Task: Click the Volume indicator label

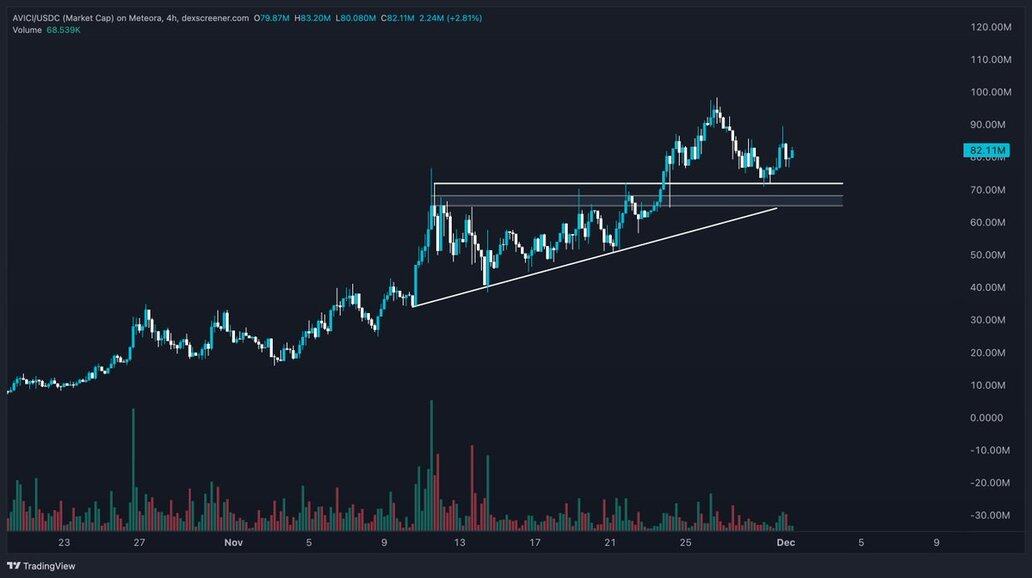Action: click(x=26, y=30)
